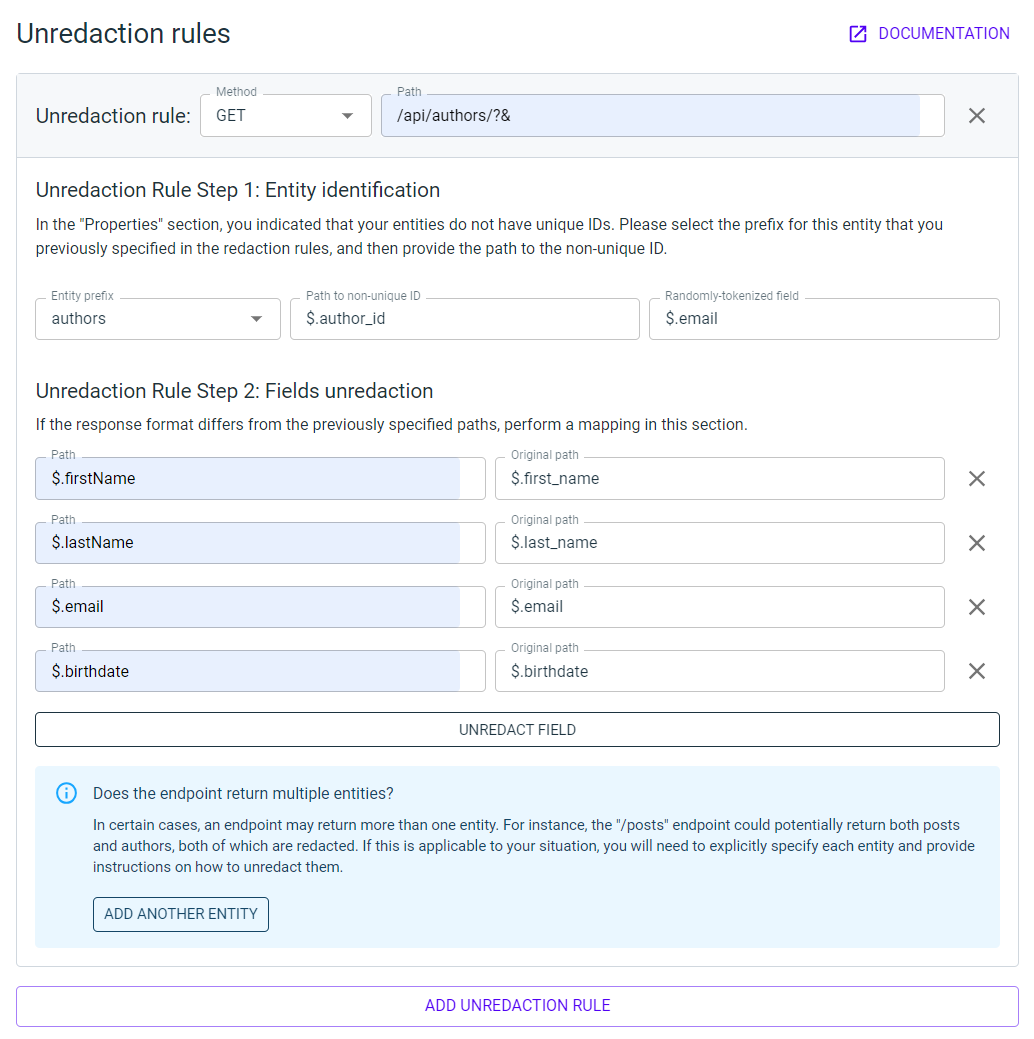Image resolution: width=1034 pixels, height=1039 pixels.
Task: Click the Unredact Field button
Action: click(517, 730)
